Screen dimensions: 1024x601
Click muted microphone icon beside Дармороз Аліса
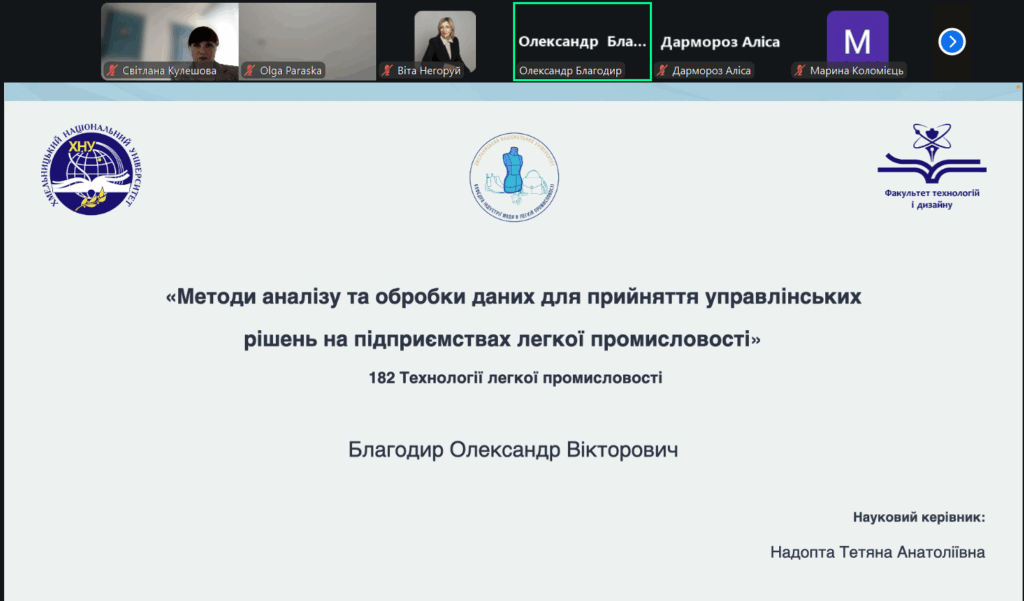(x=662, y=71)
